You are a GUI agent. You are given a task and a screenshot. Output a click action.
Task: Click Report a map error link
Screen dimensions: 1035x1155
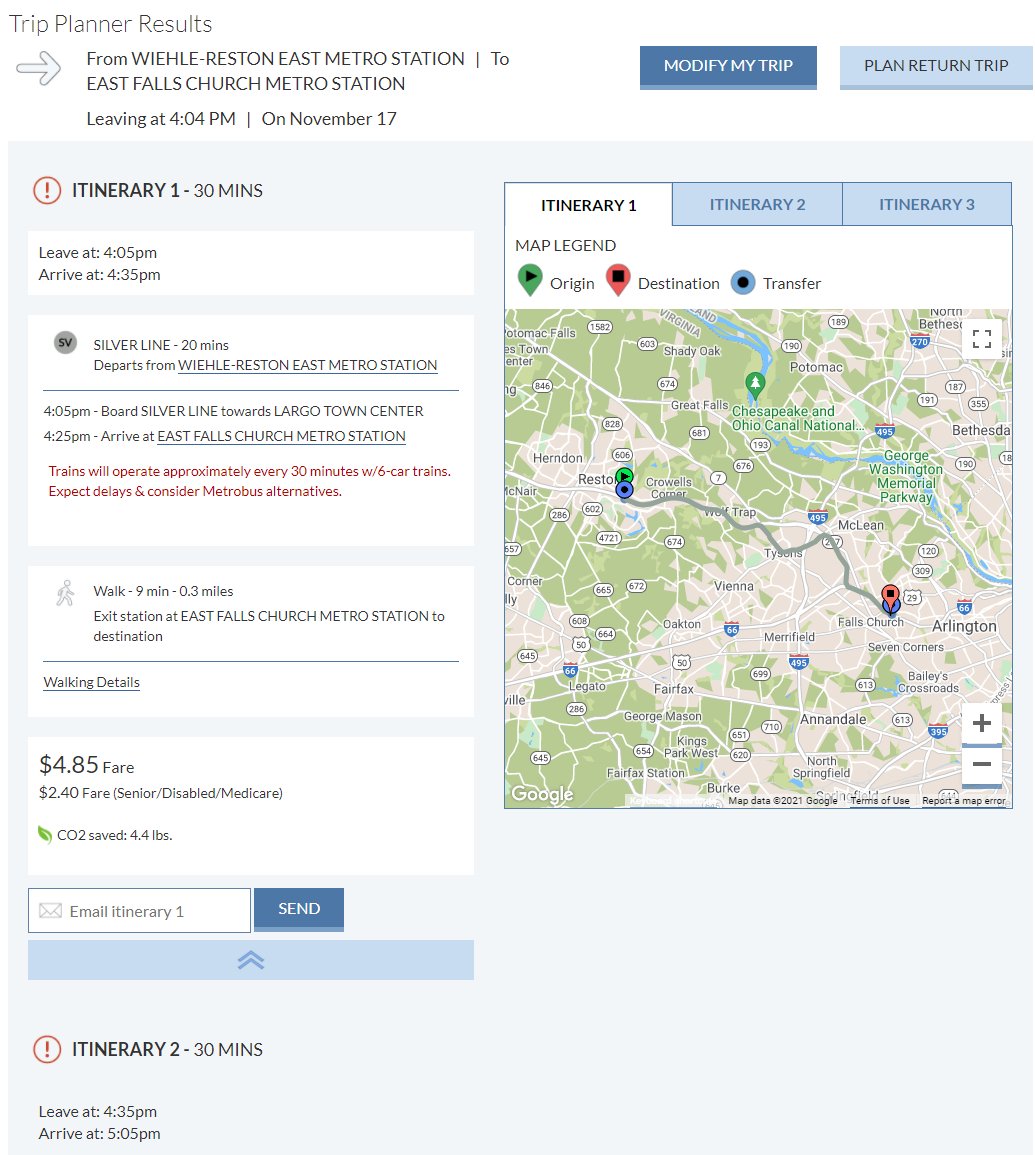tap(964, 801)
